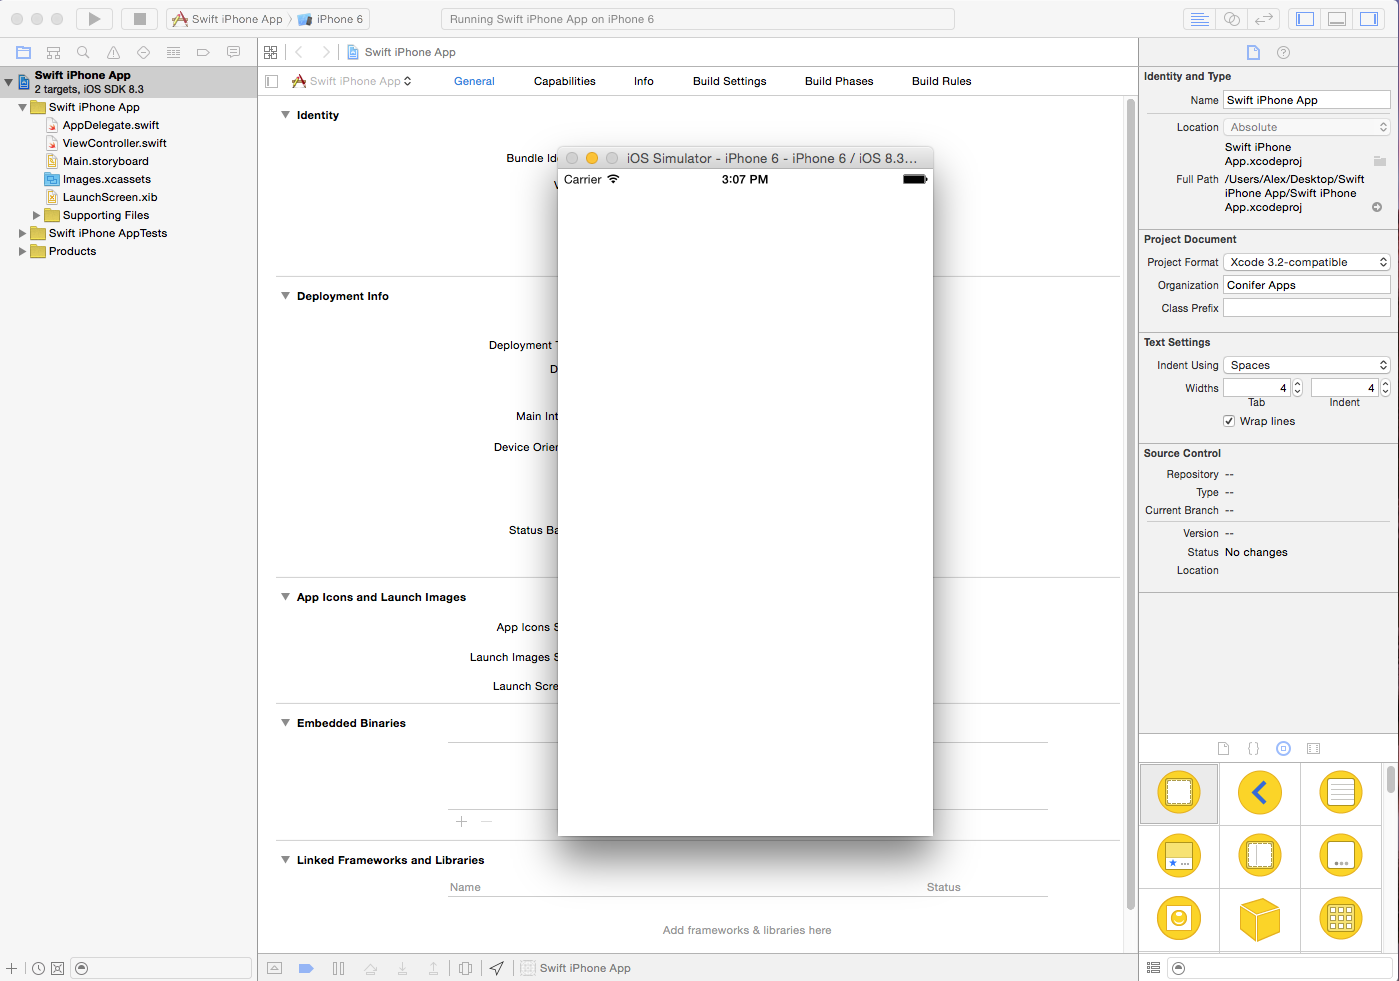This screenshot has height=981, width=1399.
Task: Hide the utilities panel
Action: tap(1369, 18)
